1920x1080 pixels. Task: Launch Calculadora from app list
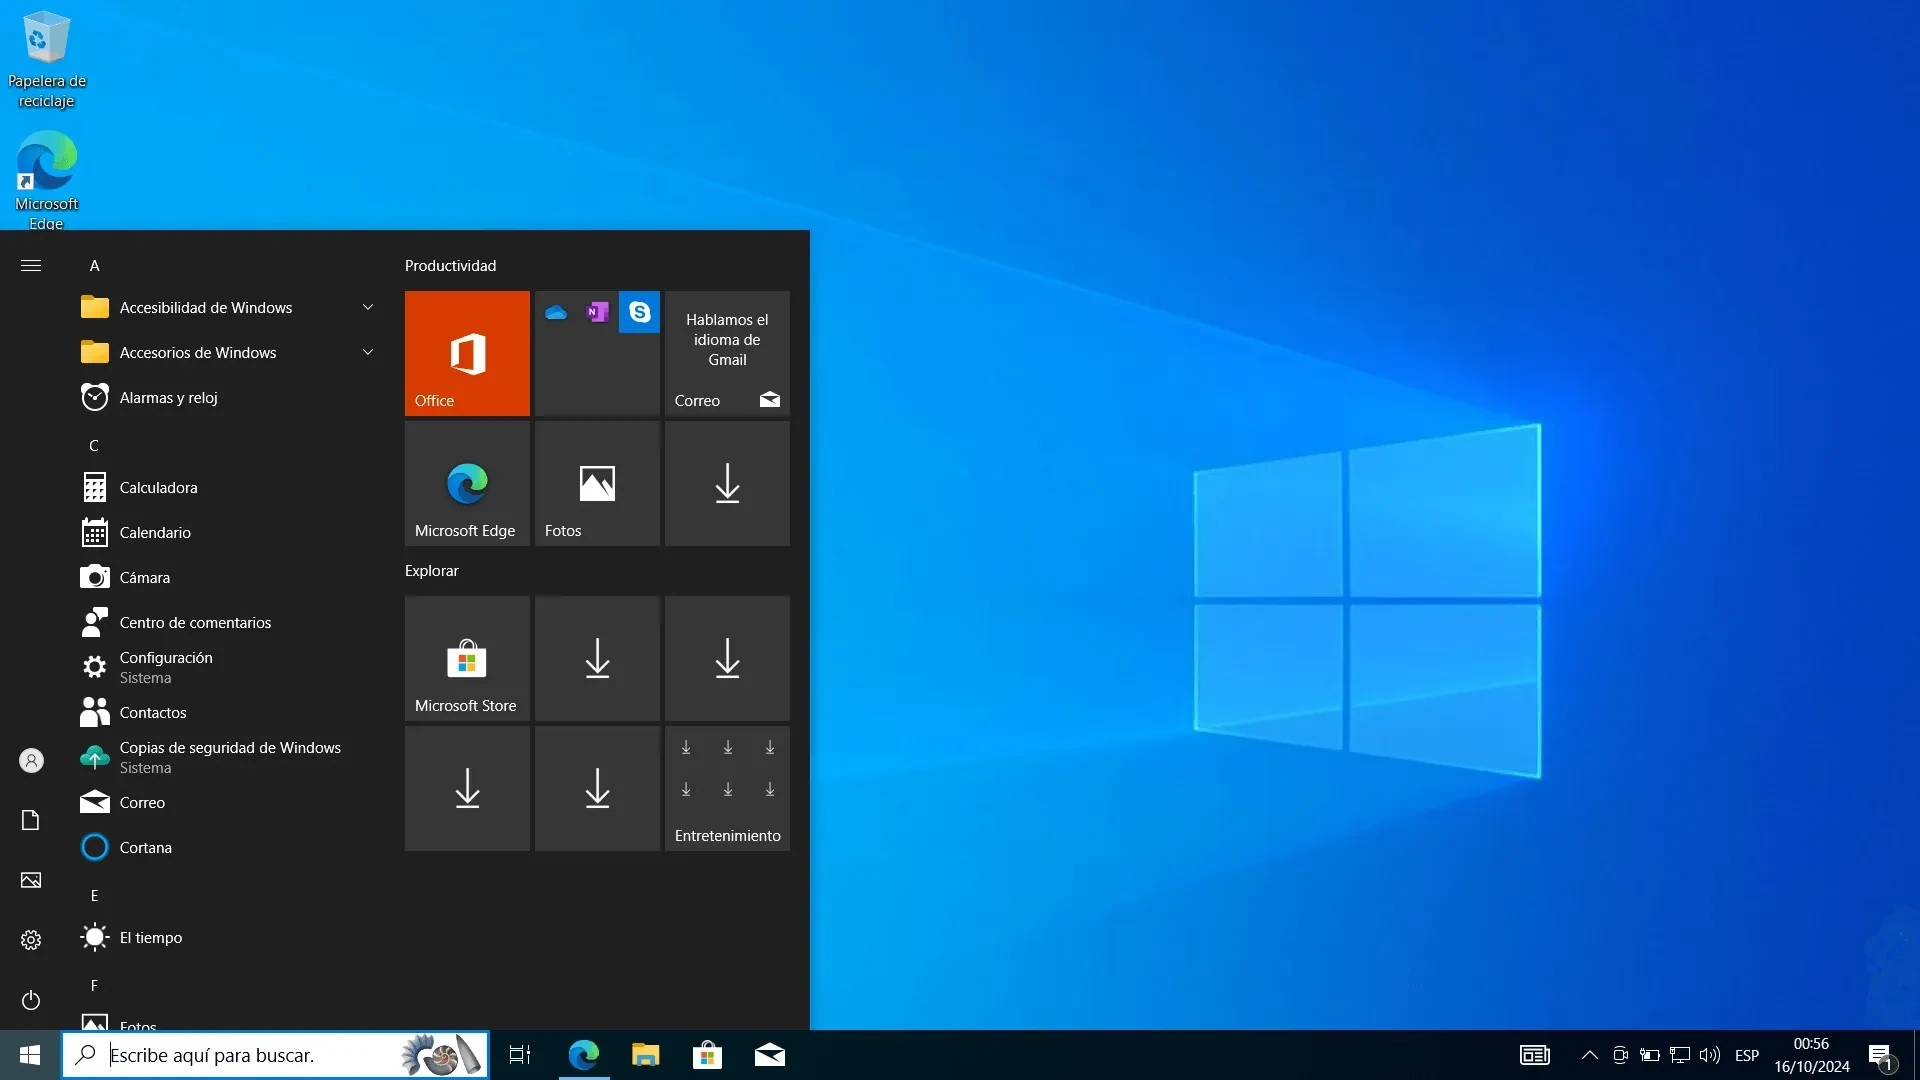tap(230, 487)
